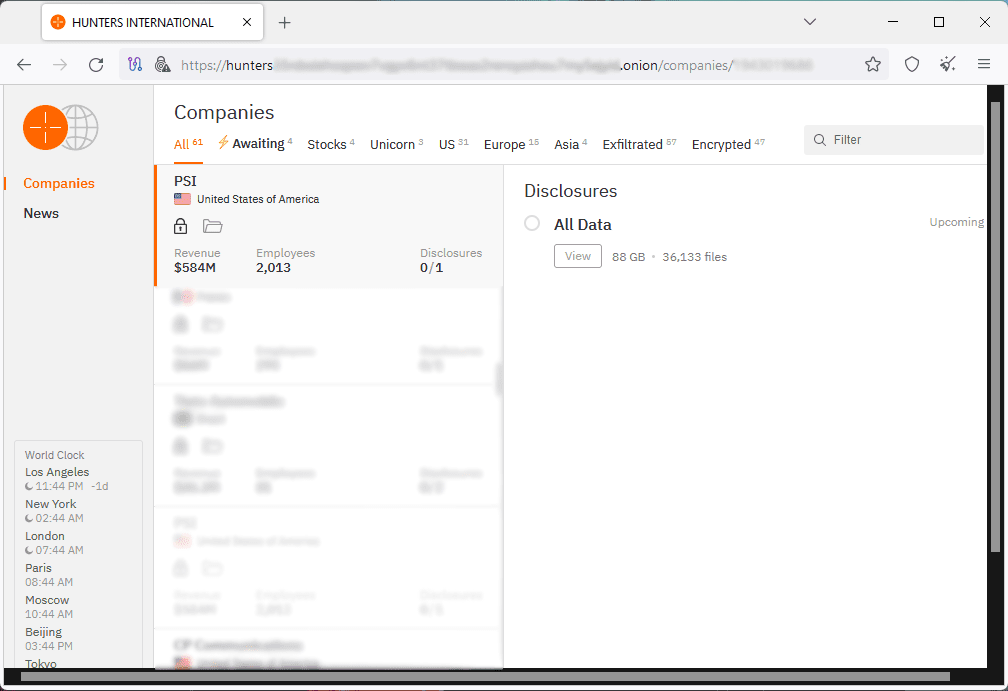Open a new browser tab
Image resolution: width=1008 pixels, height=691 pixels.
(x=285, y=22)
